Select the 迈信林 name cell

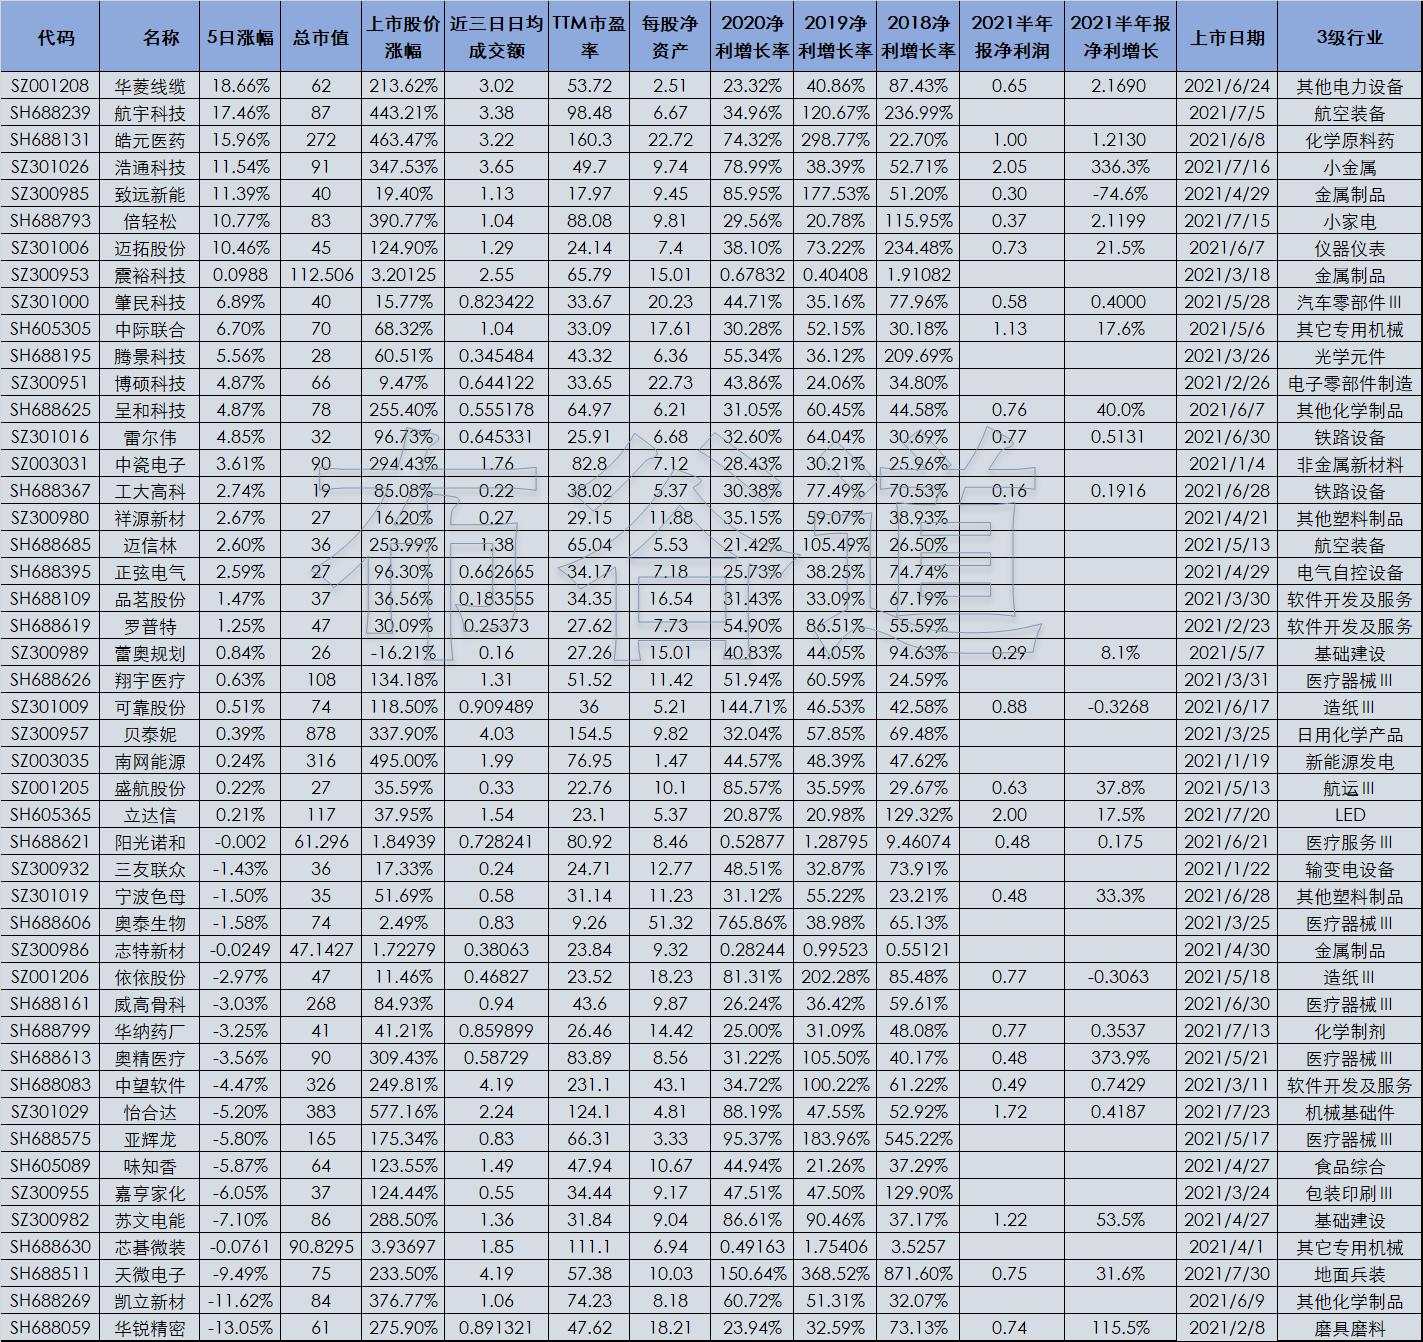click(150, 545)
